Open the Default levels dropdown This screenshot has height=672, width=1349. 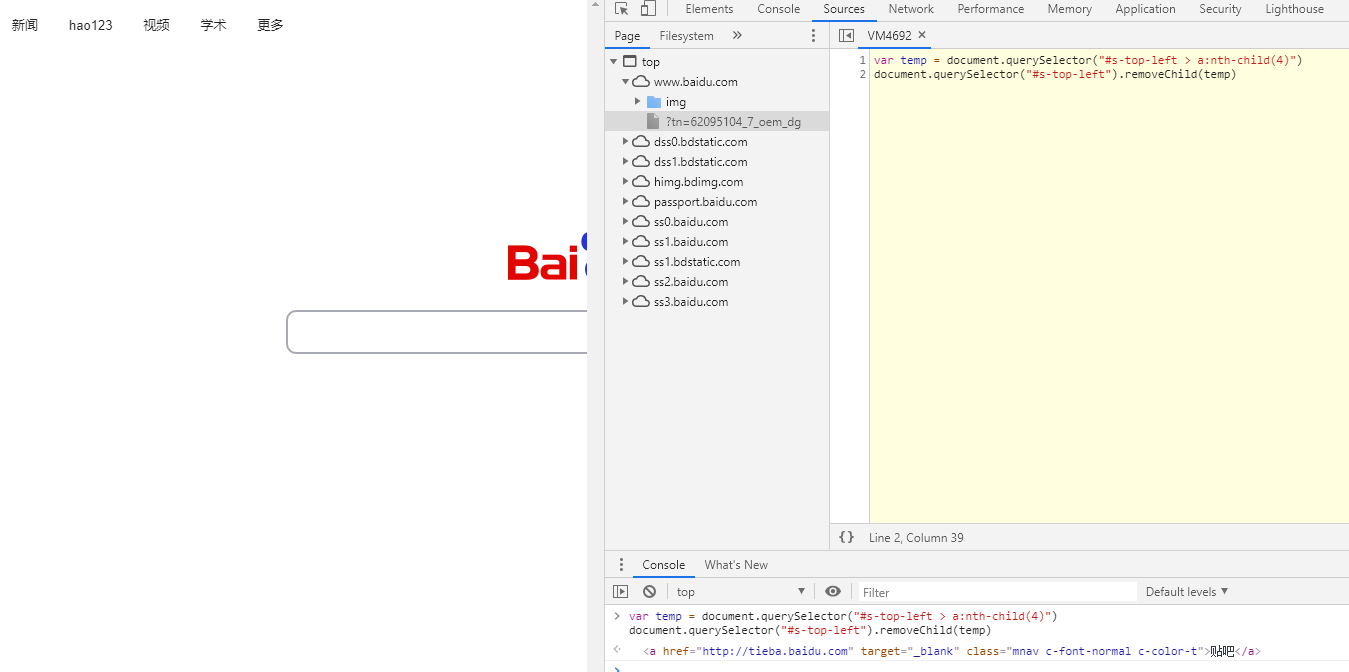[1187, 591]
